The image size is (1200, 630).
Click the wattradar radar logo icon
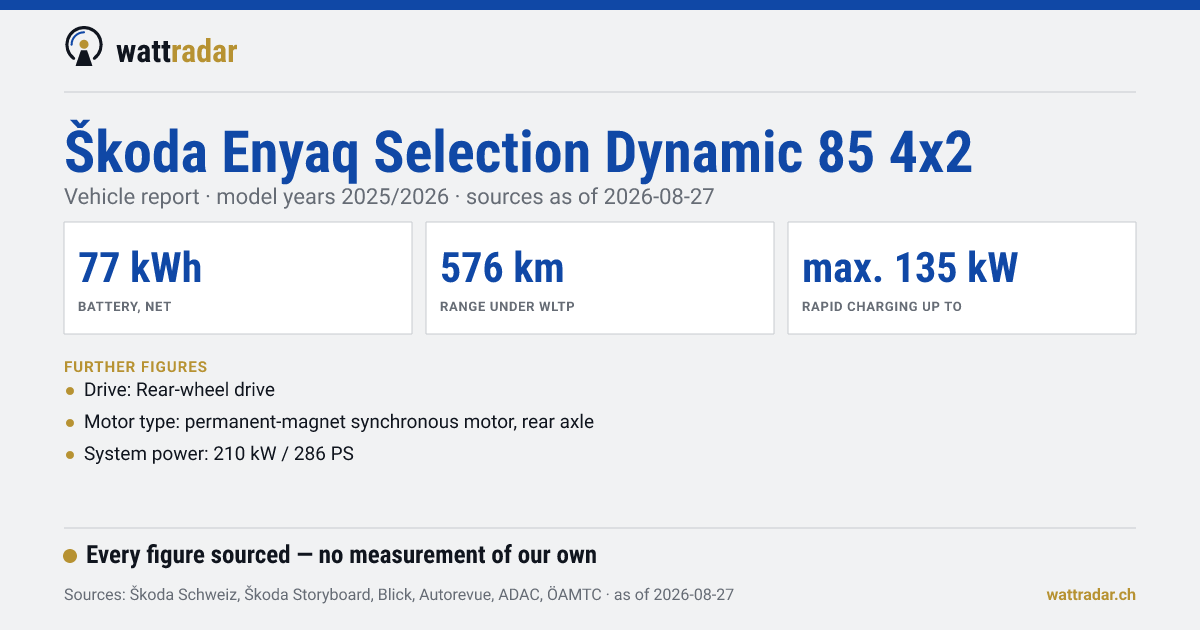point(83,46)
